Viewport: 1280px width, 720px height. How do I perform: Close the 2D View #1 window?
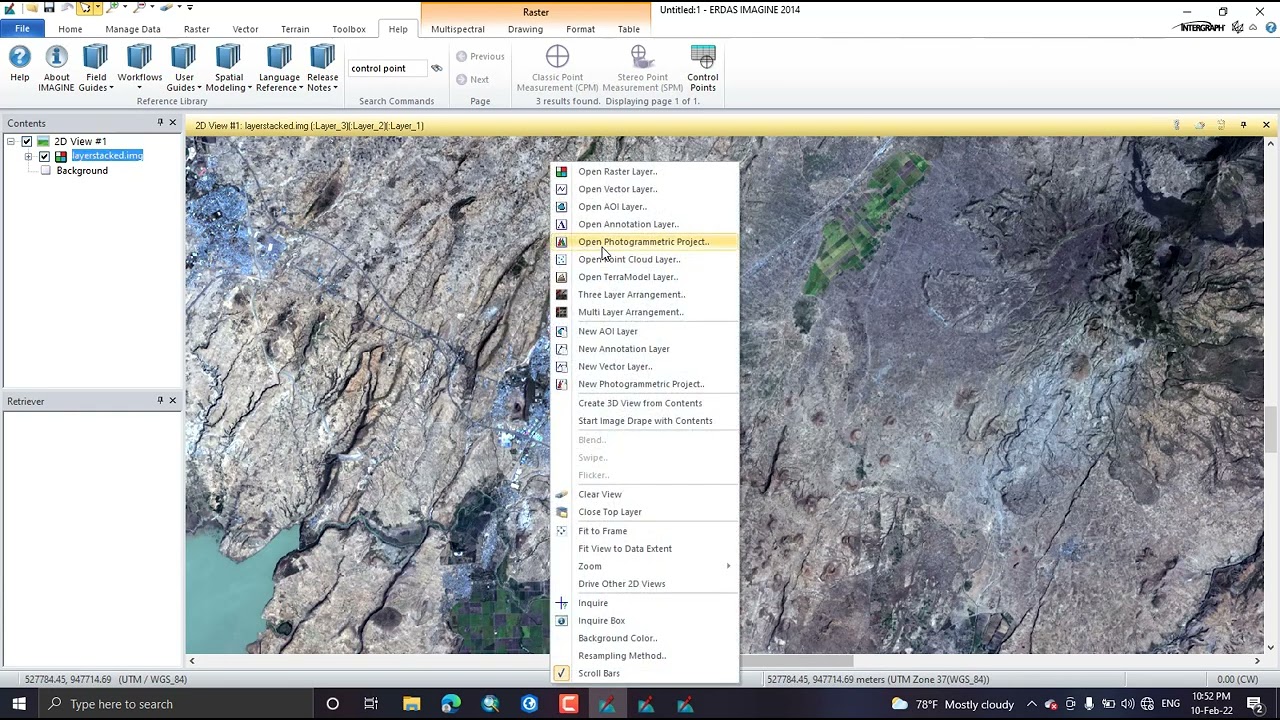tap(1266, 125)
